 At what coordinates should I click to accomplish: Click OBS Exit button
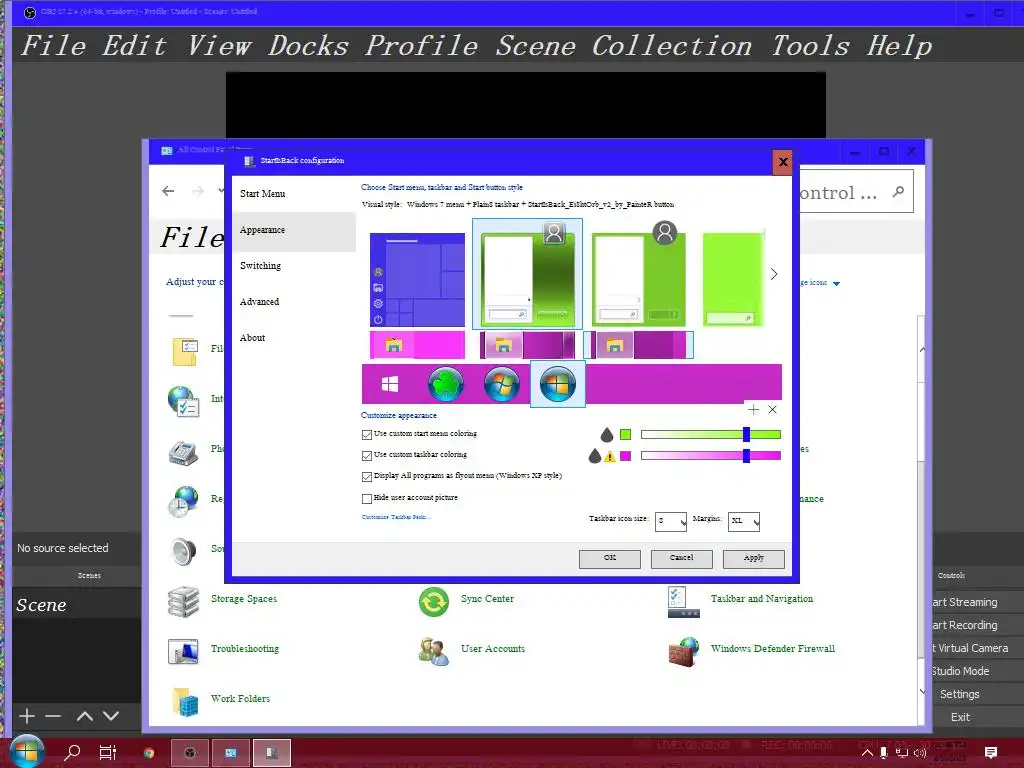(959, 716)
